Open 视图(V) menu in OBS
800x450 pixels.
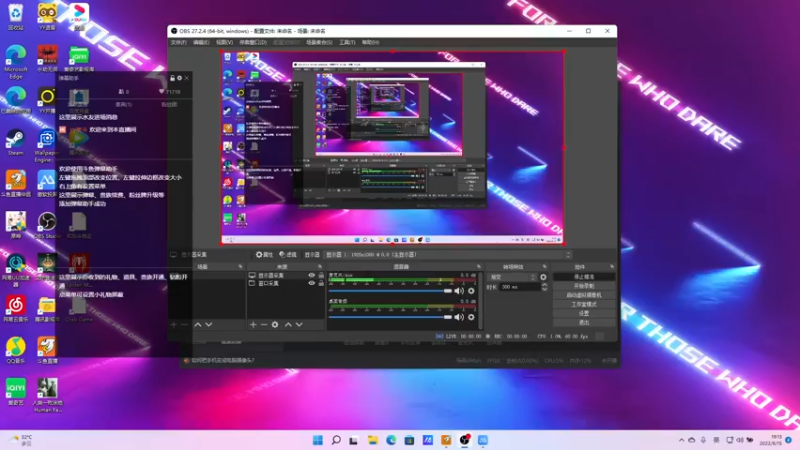224,42
